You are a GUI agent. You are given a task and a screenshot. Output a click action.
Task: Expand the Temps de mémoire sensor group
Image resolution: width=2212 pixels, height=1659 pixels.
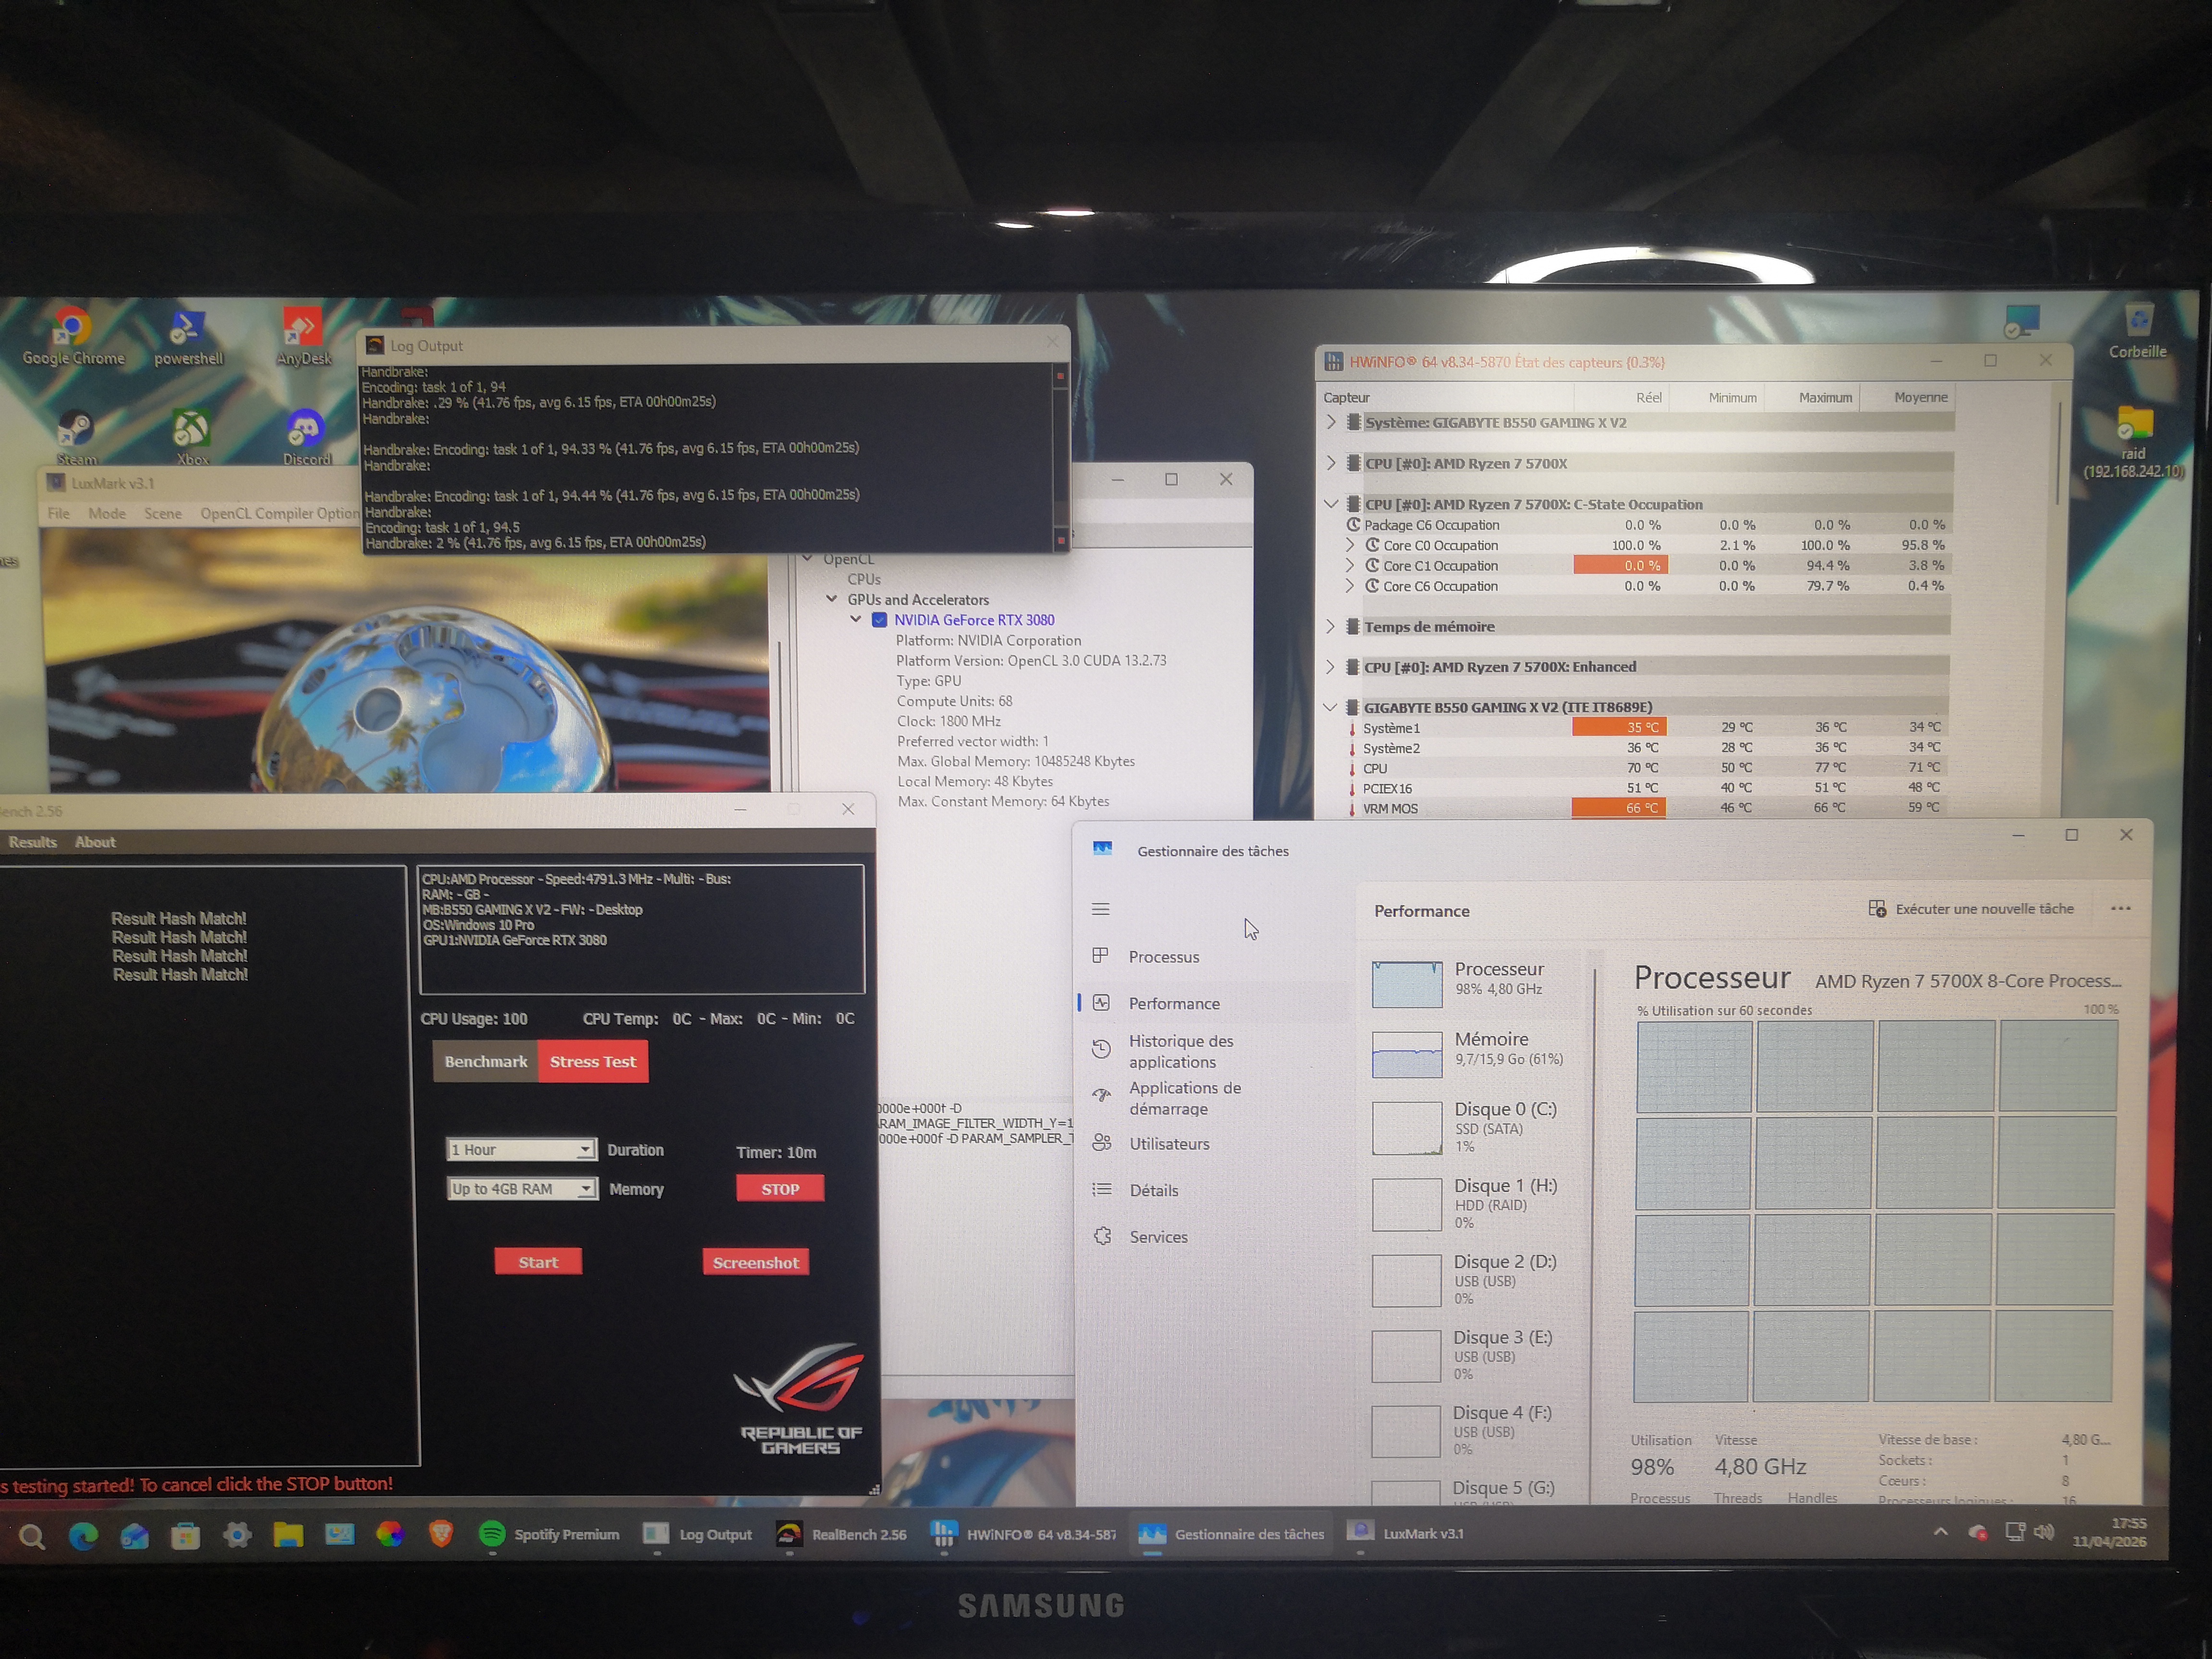(x=1330, y=626)
